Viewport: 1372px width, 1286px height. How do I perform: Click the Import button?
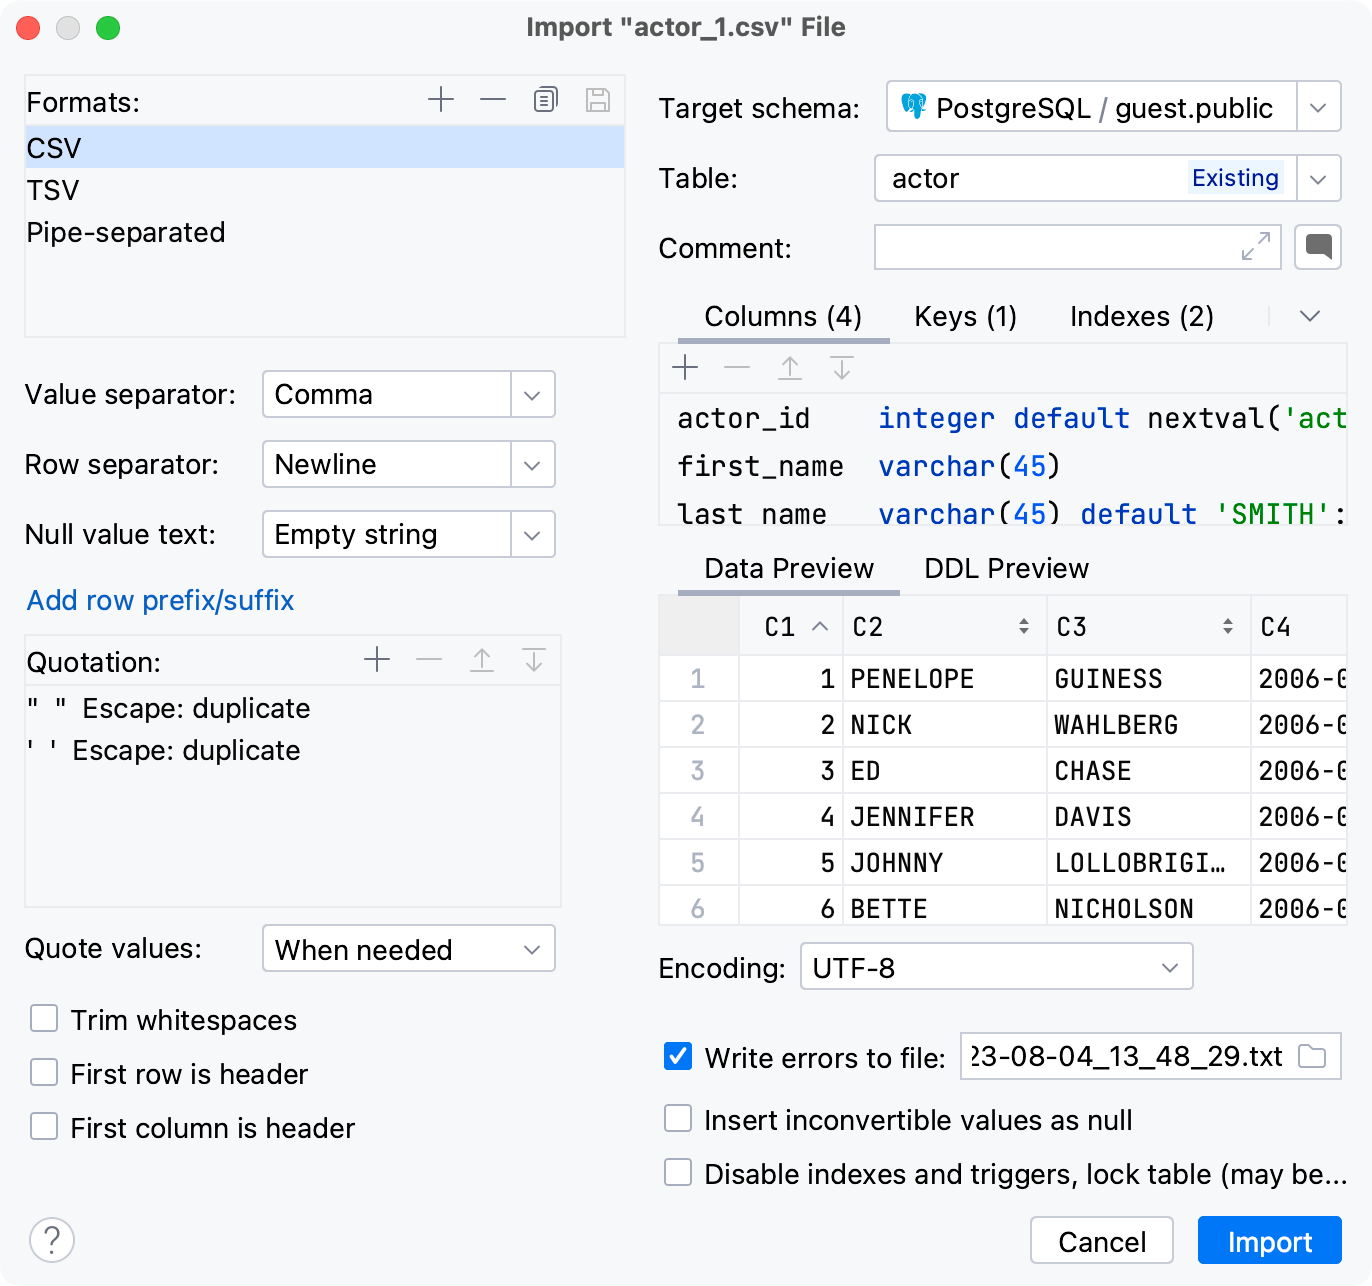(1268, 1240)
